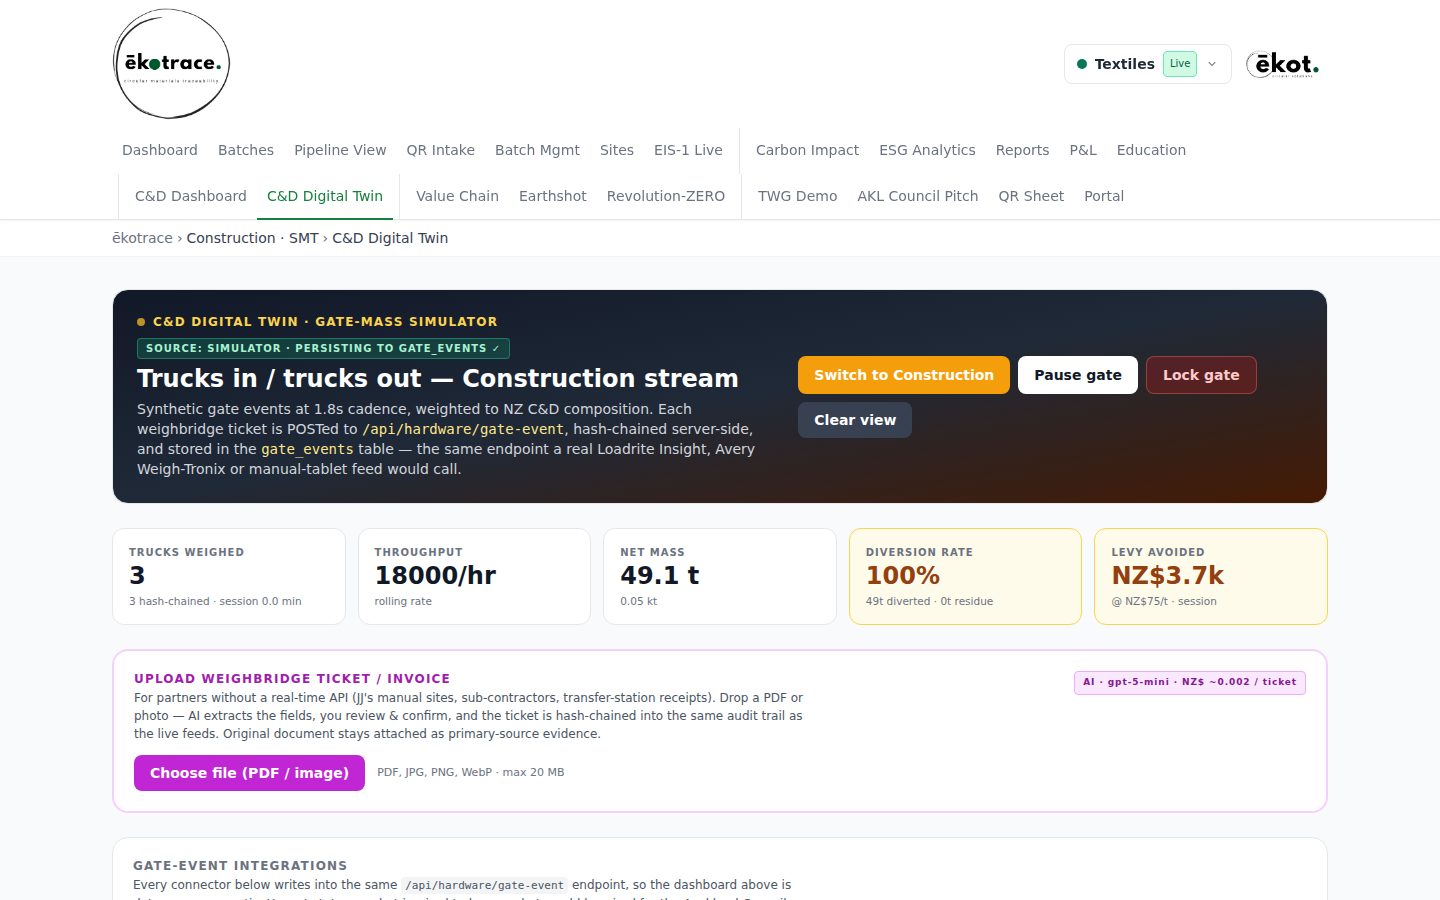
Task: Click 'PDF, JPG, PNG, WebP · max 20 MB' text
Action: tap(471, 772)
